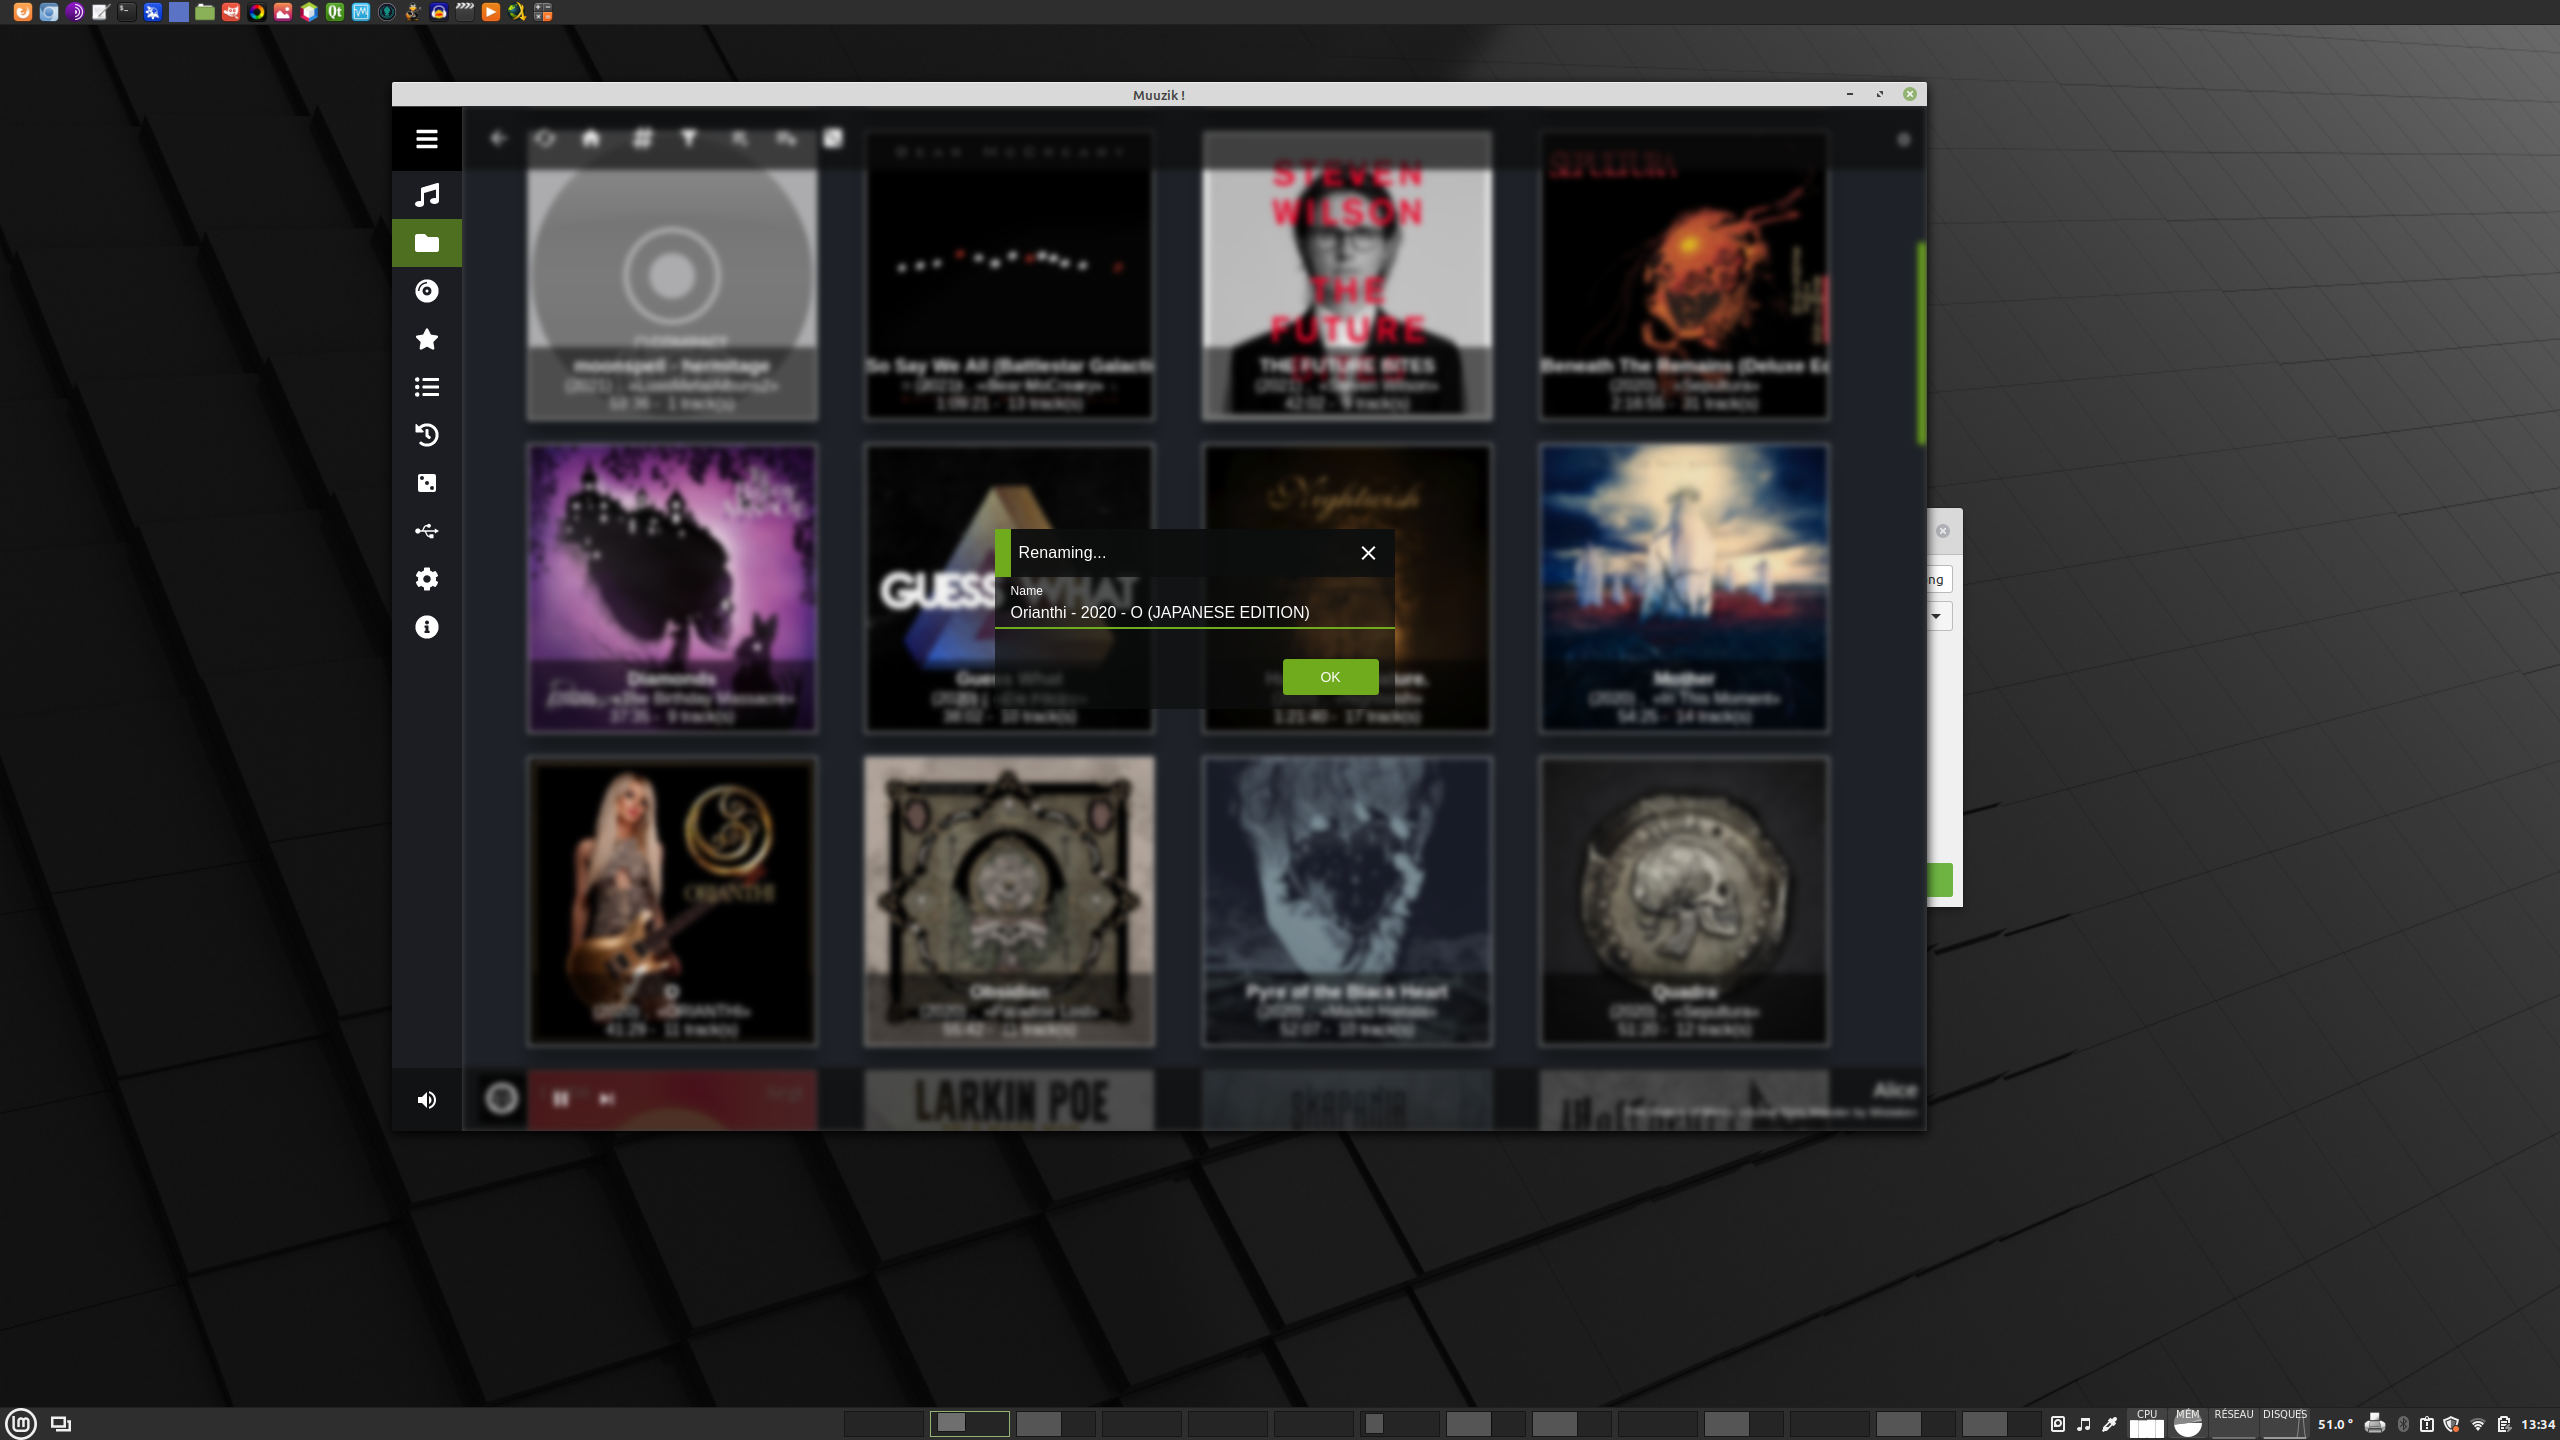Select the folder browser icon in sidebar
The height and width of the screenshot is (1440, 2560).
coord(427,243)
